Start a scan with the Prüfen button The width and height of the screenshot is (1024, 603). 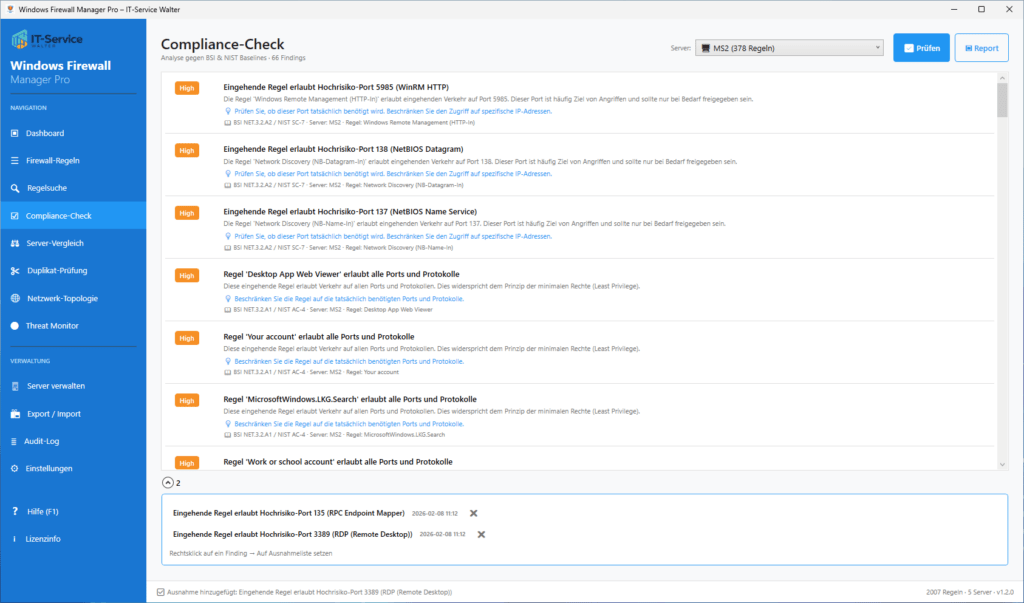coord(921,47)
